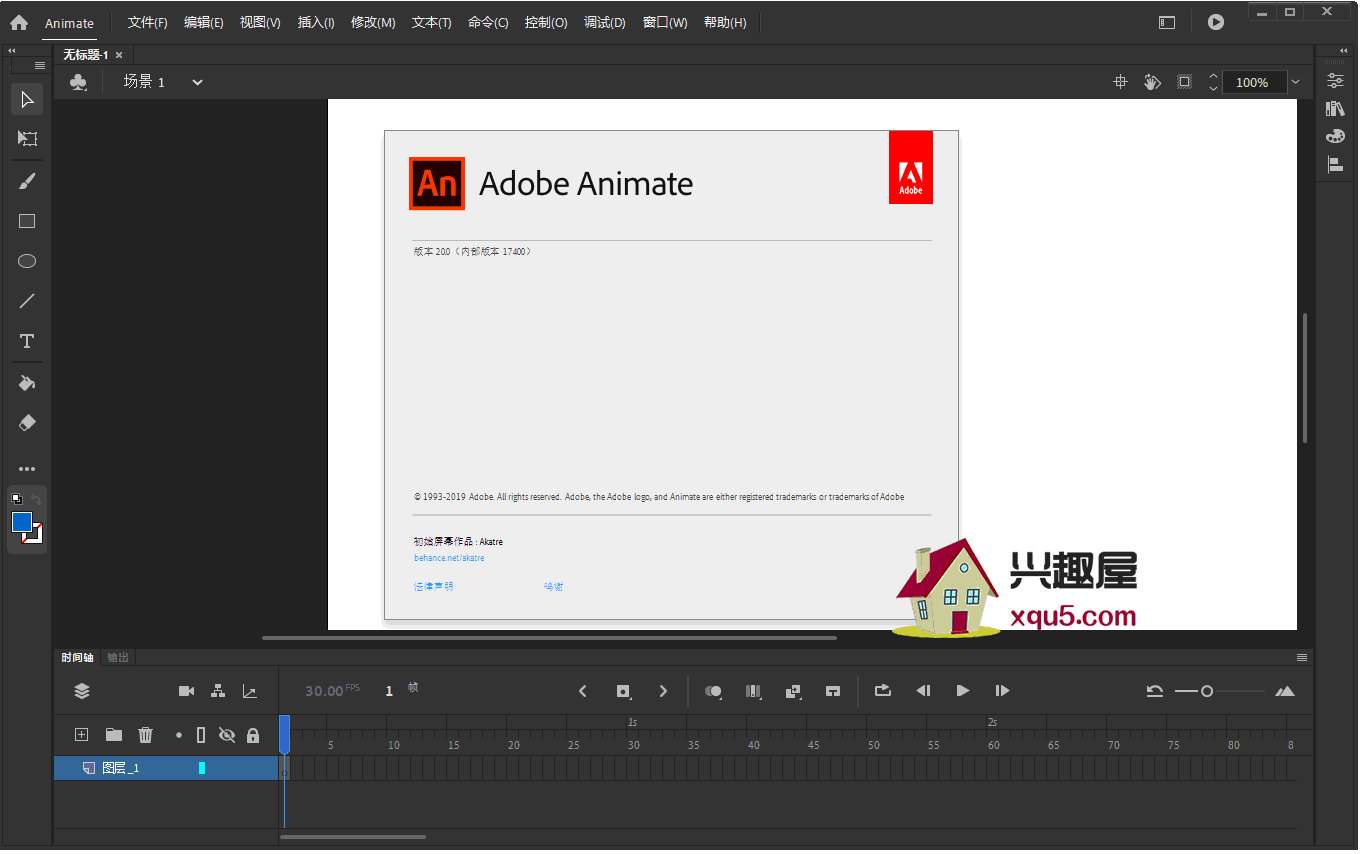Viewport: 1360px width, 854px height.
Task: Click the frame graph icon in timeline
Action: point(250,691)
